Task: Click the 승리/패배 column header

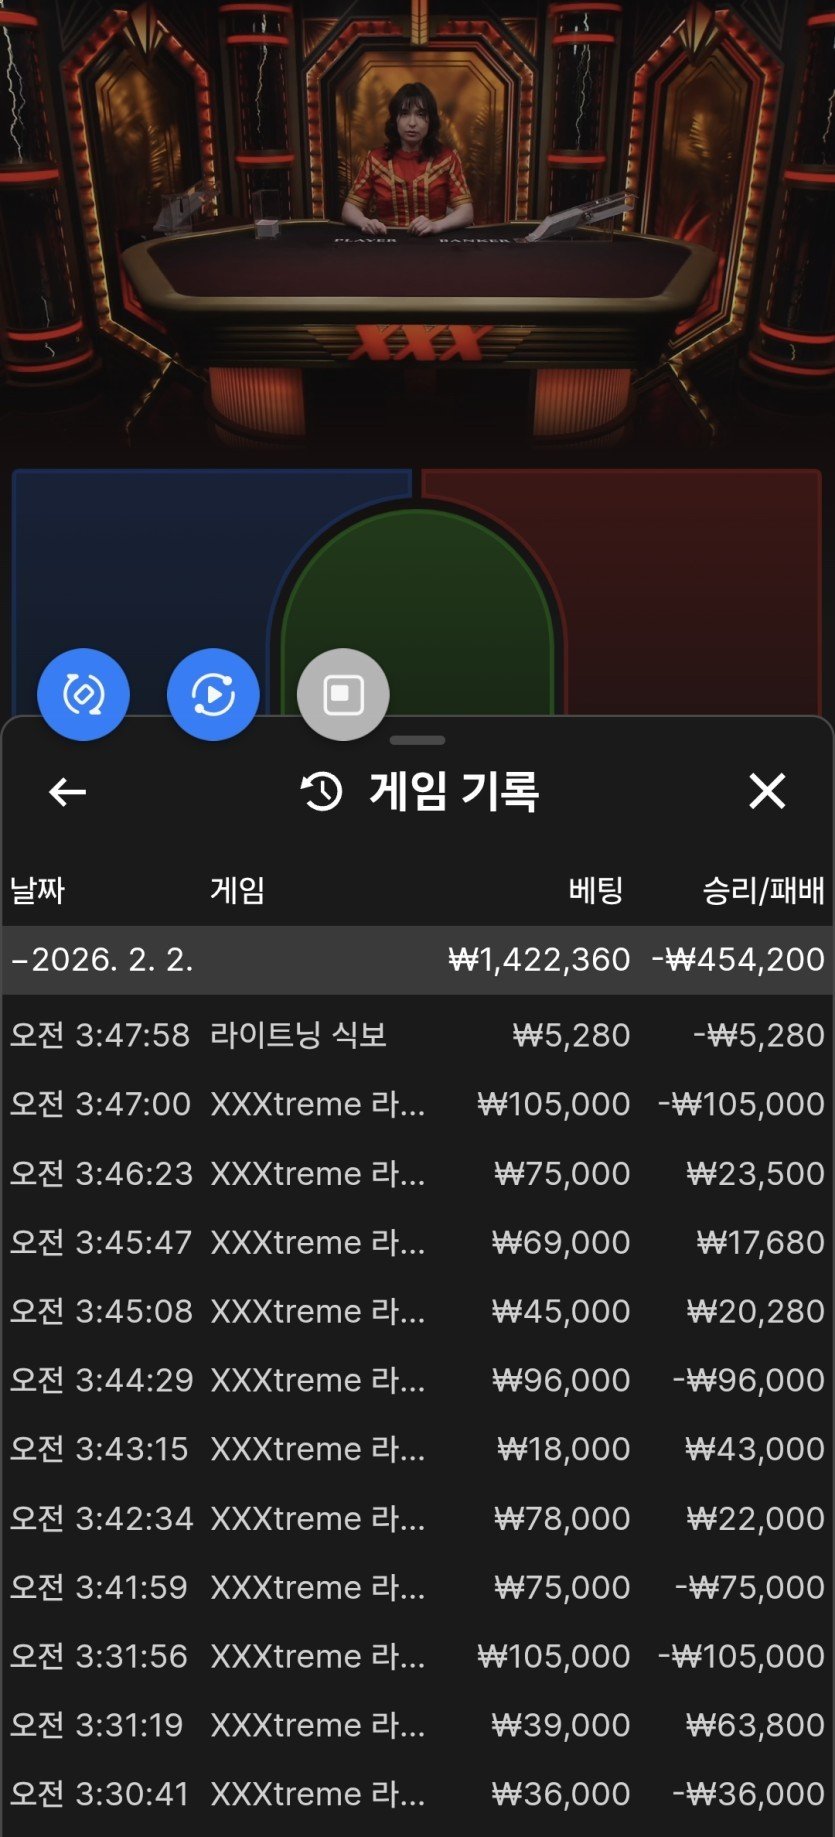Action: click(x=763, y=890)
